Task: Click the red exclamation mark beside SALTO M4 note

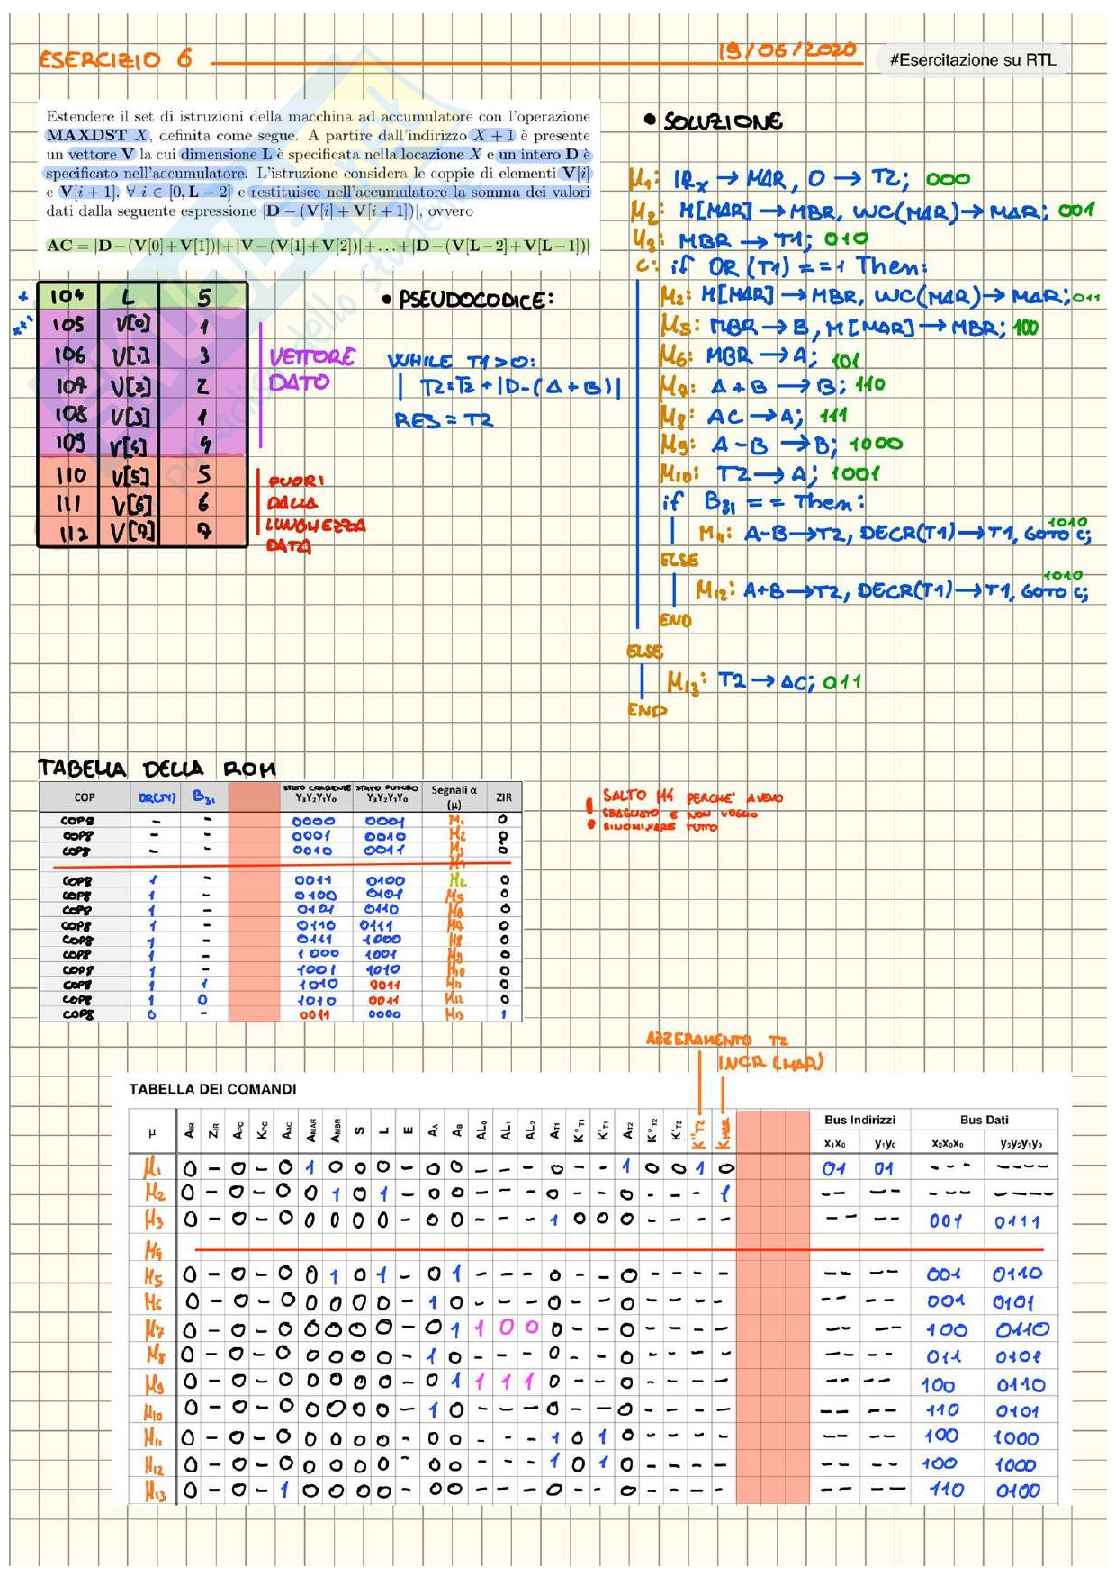Action: pos(591,811)
